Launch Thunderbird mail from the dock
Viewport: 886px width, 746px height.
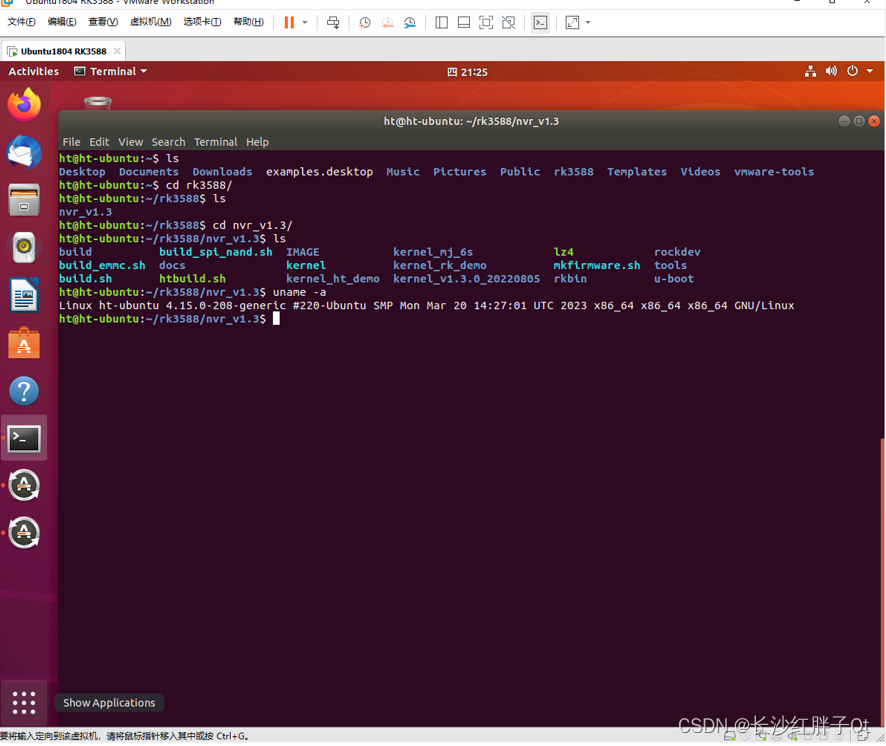[24, 153]
